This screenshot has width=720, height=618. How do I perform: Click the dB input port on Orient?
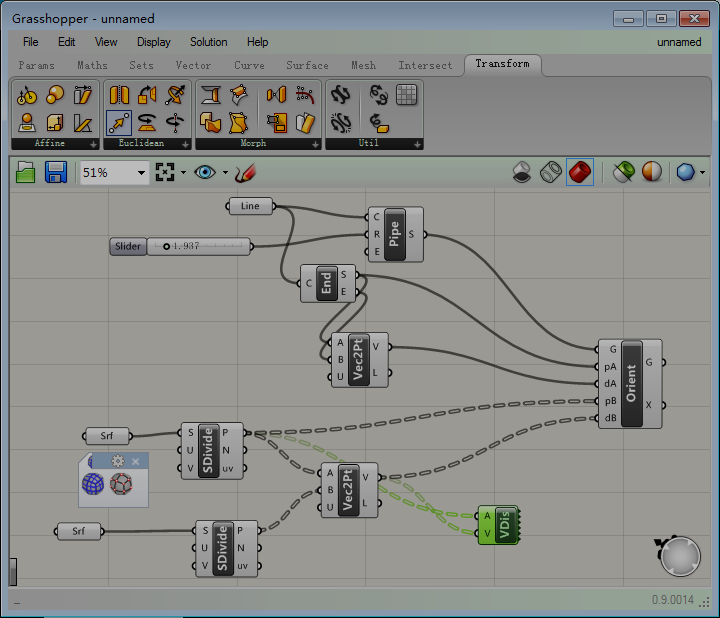pyautogui.click(x=597, y=418)
